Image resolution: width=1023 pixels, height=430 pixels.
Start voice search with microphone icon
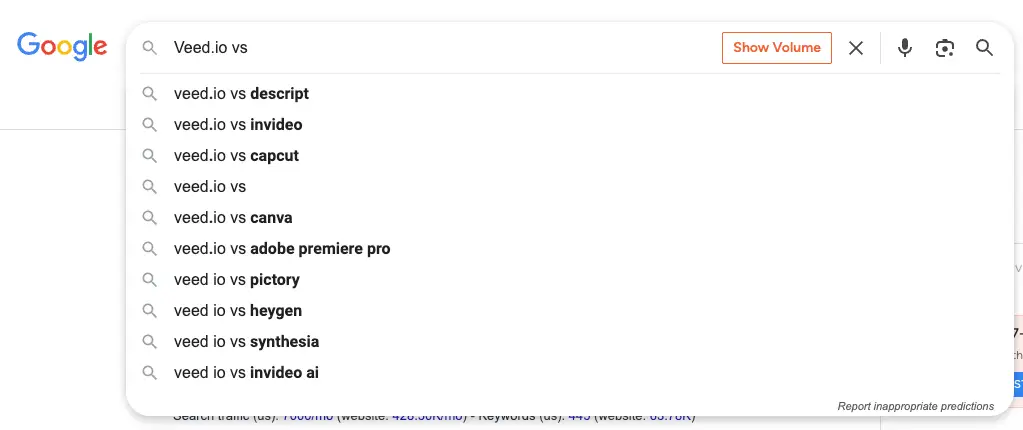[x=904, y=48]
